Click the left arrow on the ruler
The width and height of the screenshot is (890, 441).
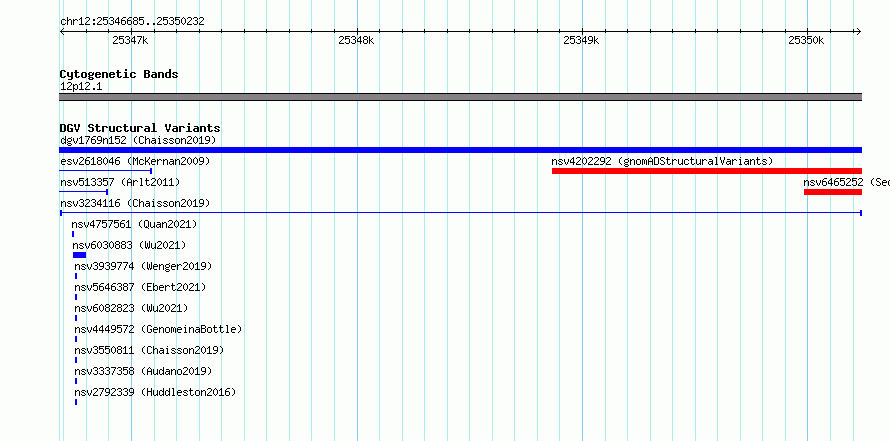[62, 32]
